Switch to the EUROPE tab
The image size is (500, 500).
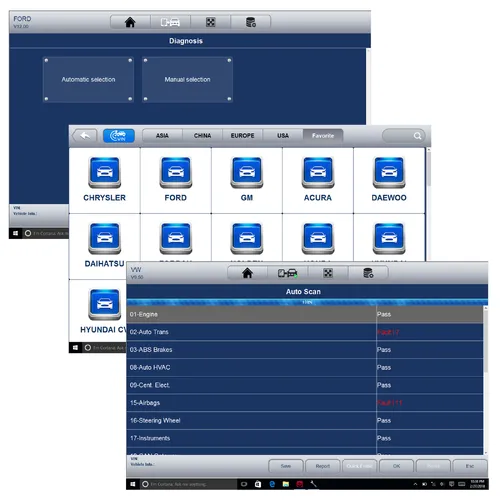coord(242,136)
